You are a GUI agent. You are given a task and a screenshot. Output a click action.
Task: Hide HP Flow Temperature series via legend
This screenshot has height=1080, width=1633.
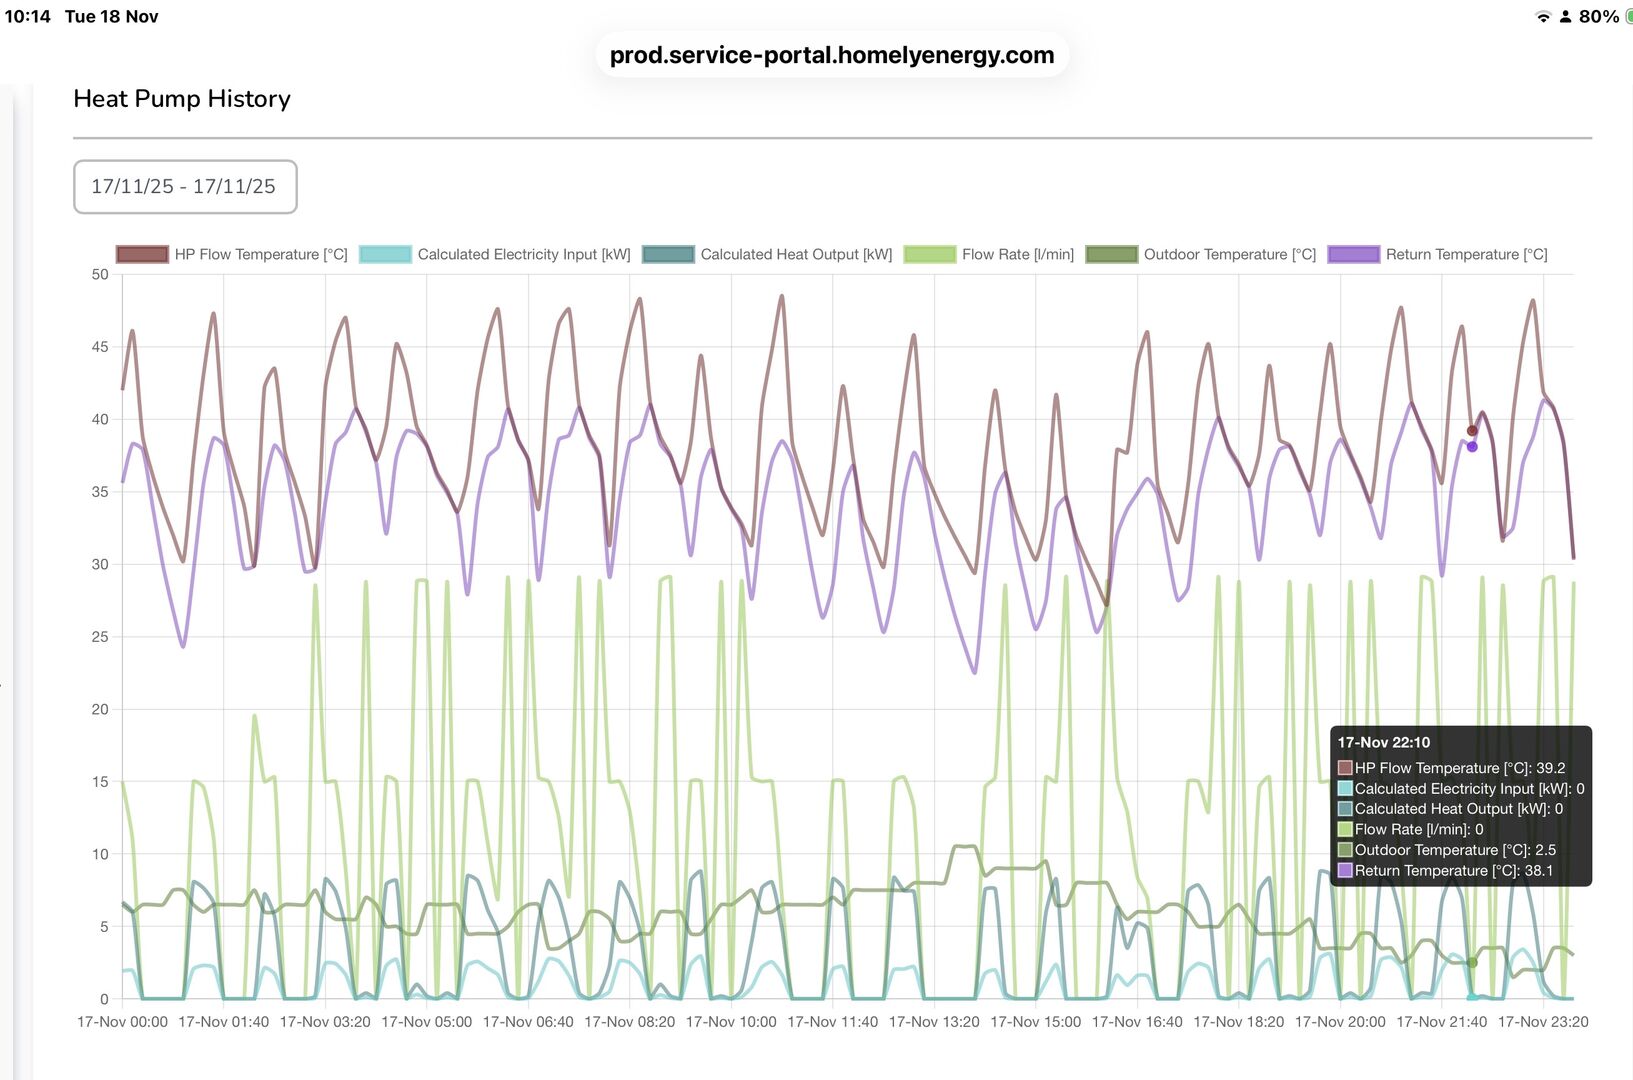click(232, 254)
